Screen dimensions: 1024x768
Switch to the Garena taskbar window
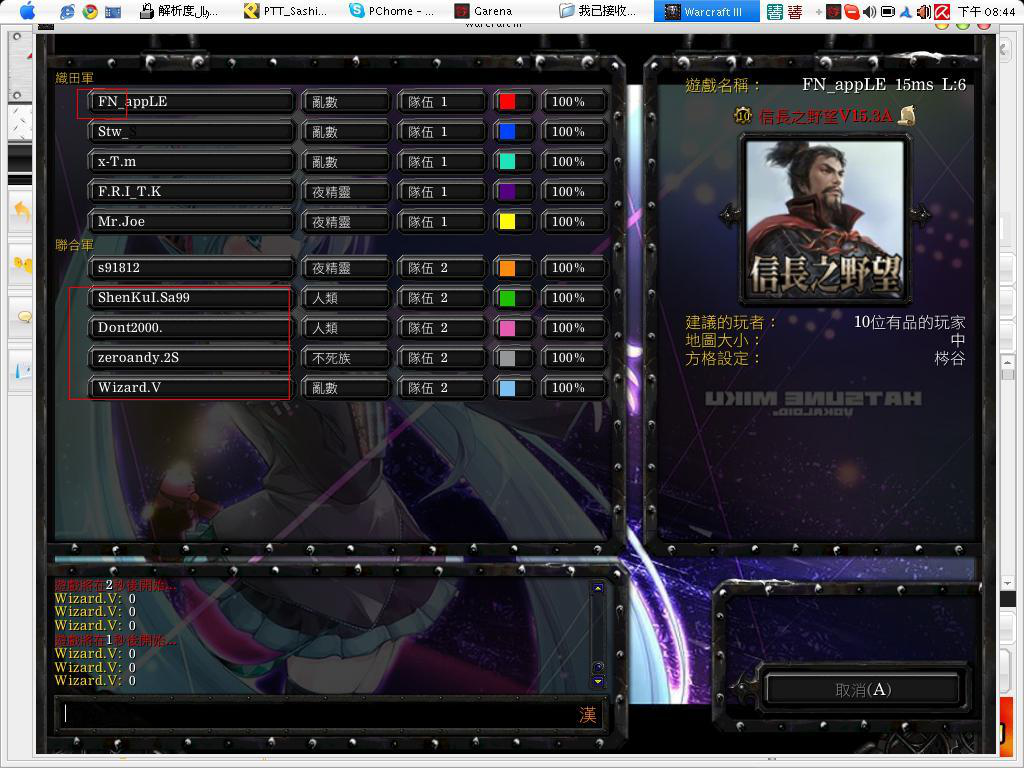click(x=484, y=11)
